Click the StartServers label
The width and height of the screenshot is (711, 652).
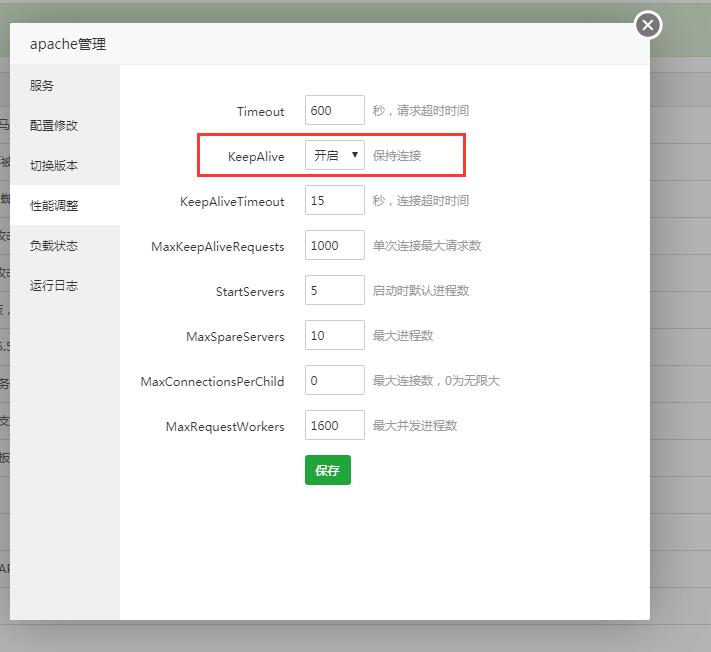click(x=250, y=291)
